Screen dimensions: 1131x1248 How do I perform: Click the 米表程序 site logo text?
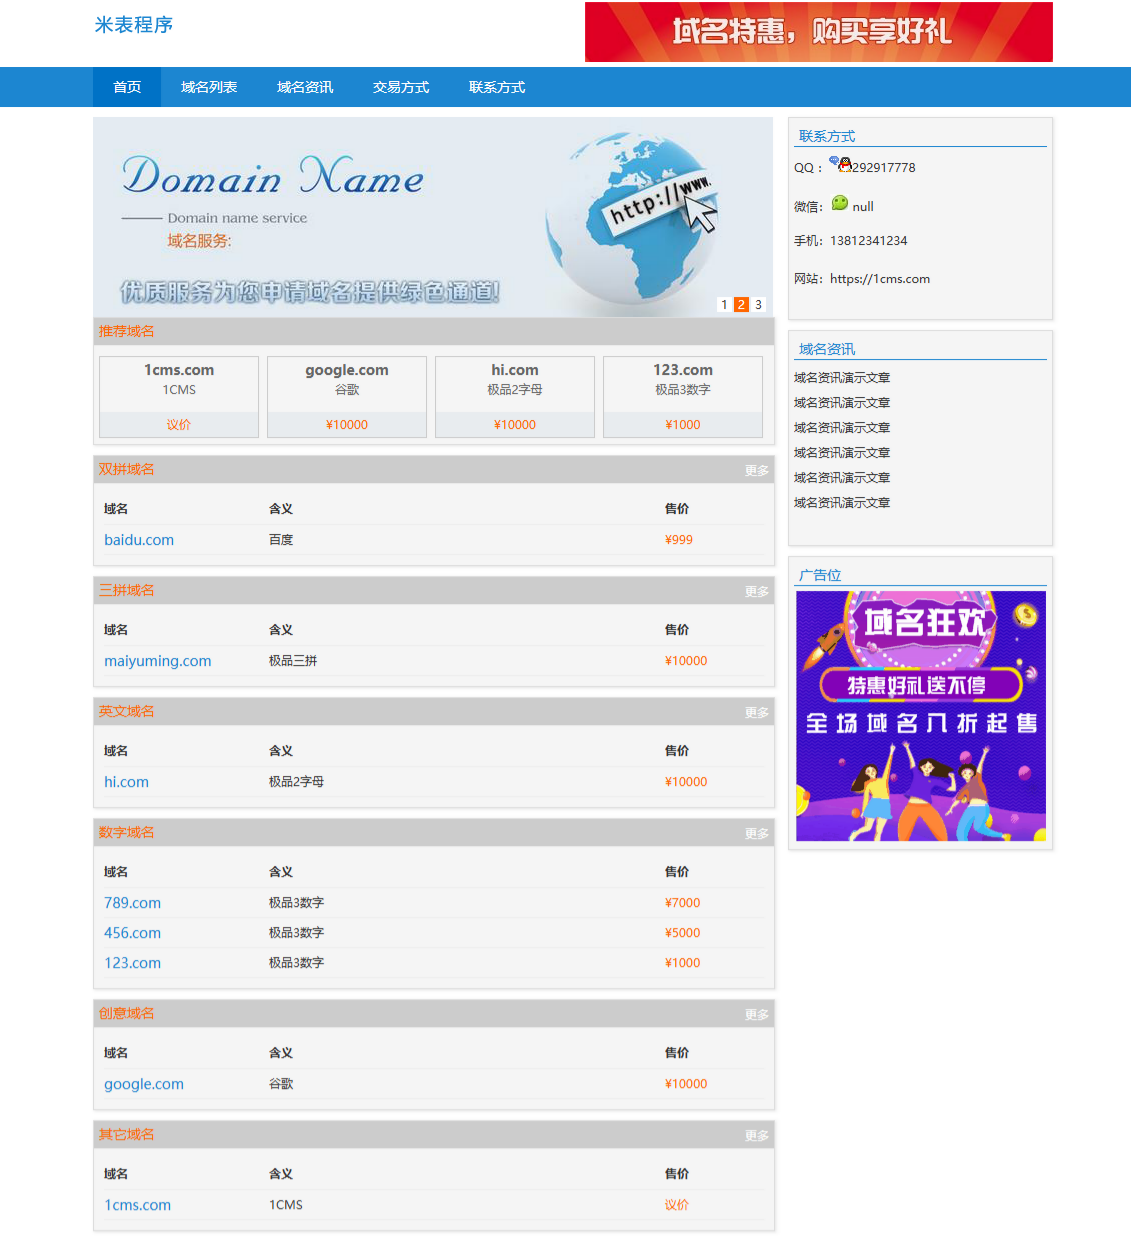click(x=132, y=26)
